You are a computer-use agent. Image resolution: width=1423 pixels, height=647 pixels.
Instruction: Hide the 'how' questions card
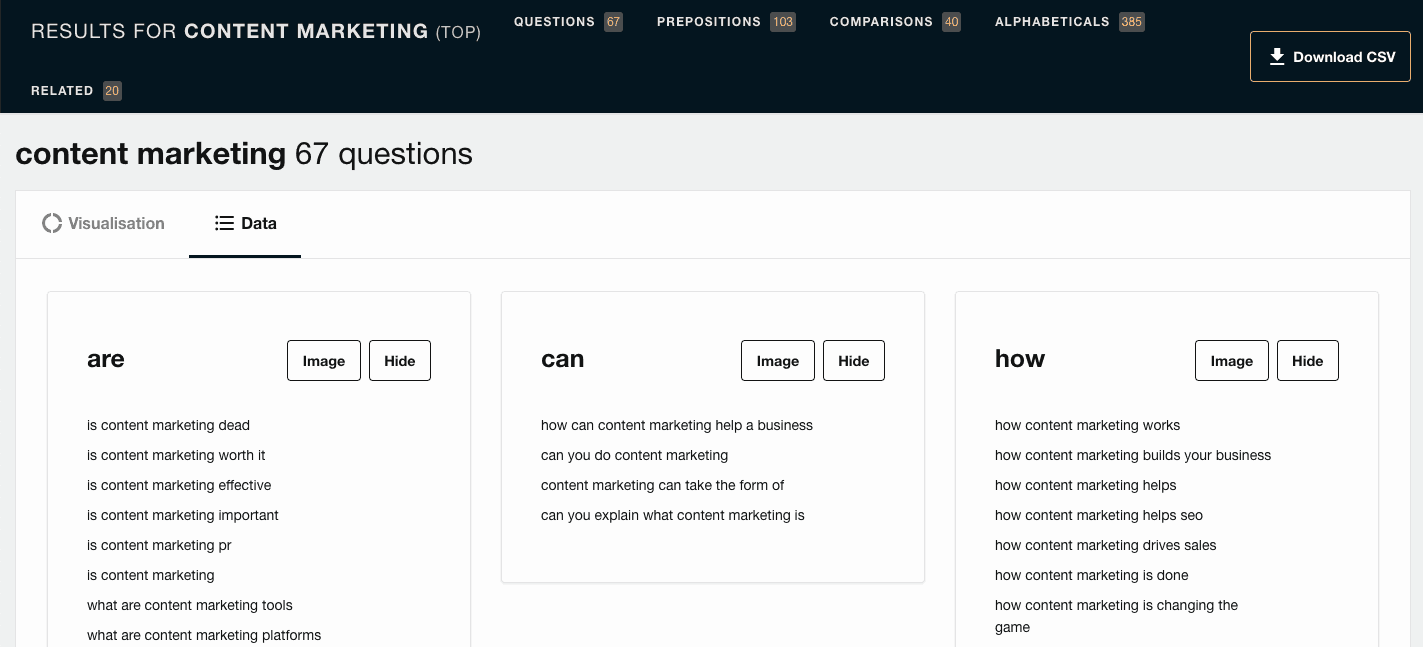tap(1307, 361)
